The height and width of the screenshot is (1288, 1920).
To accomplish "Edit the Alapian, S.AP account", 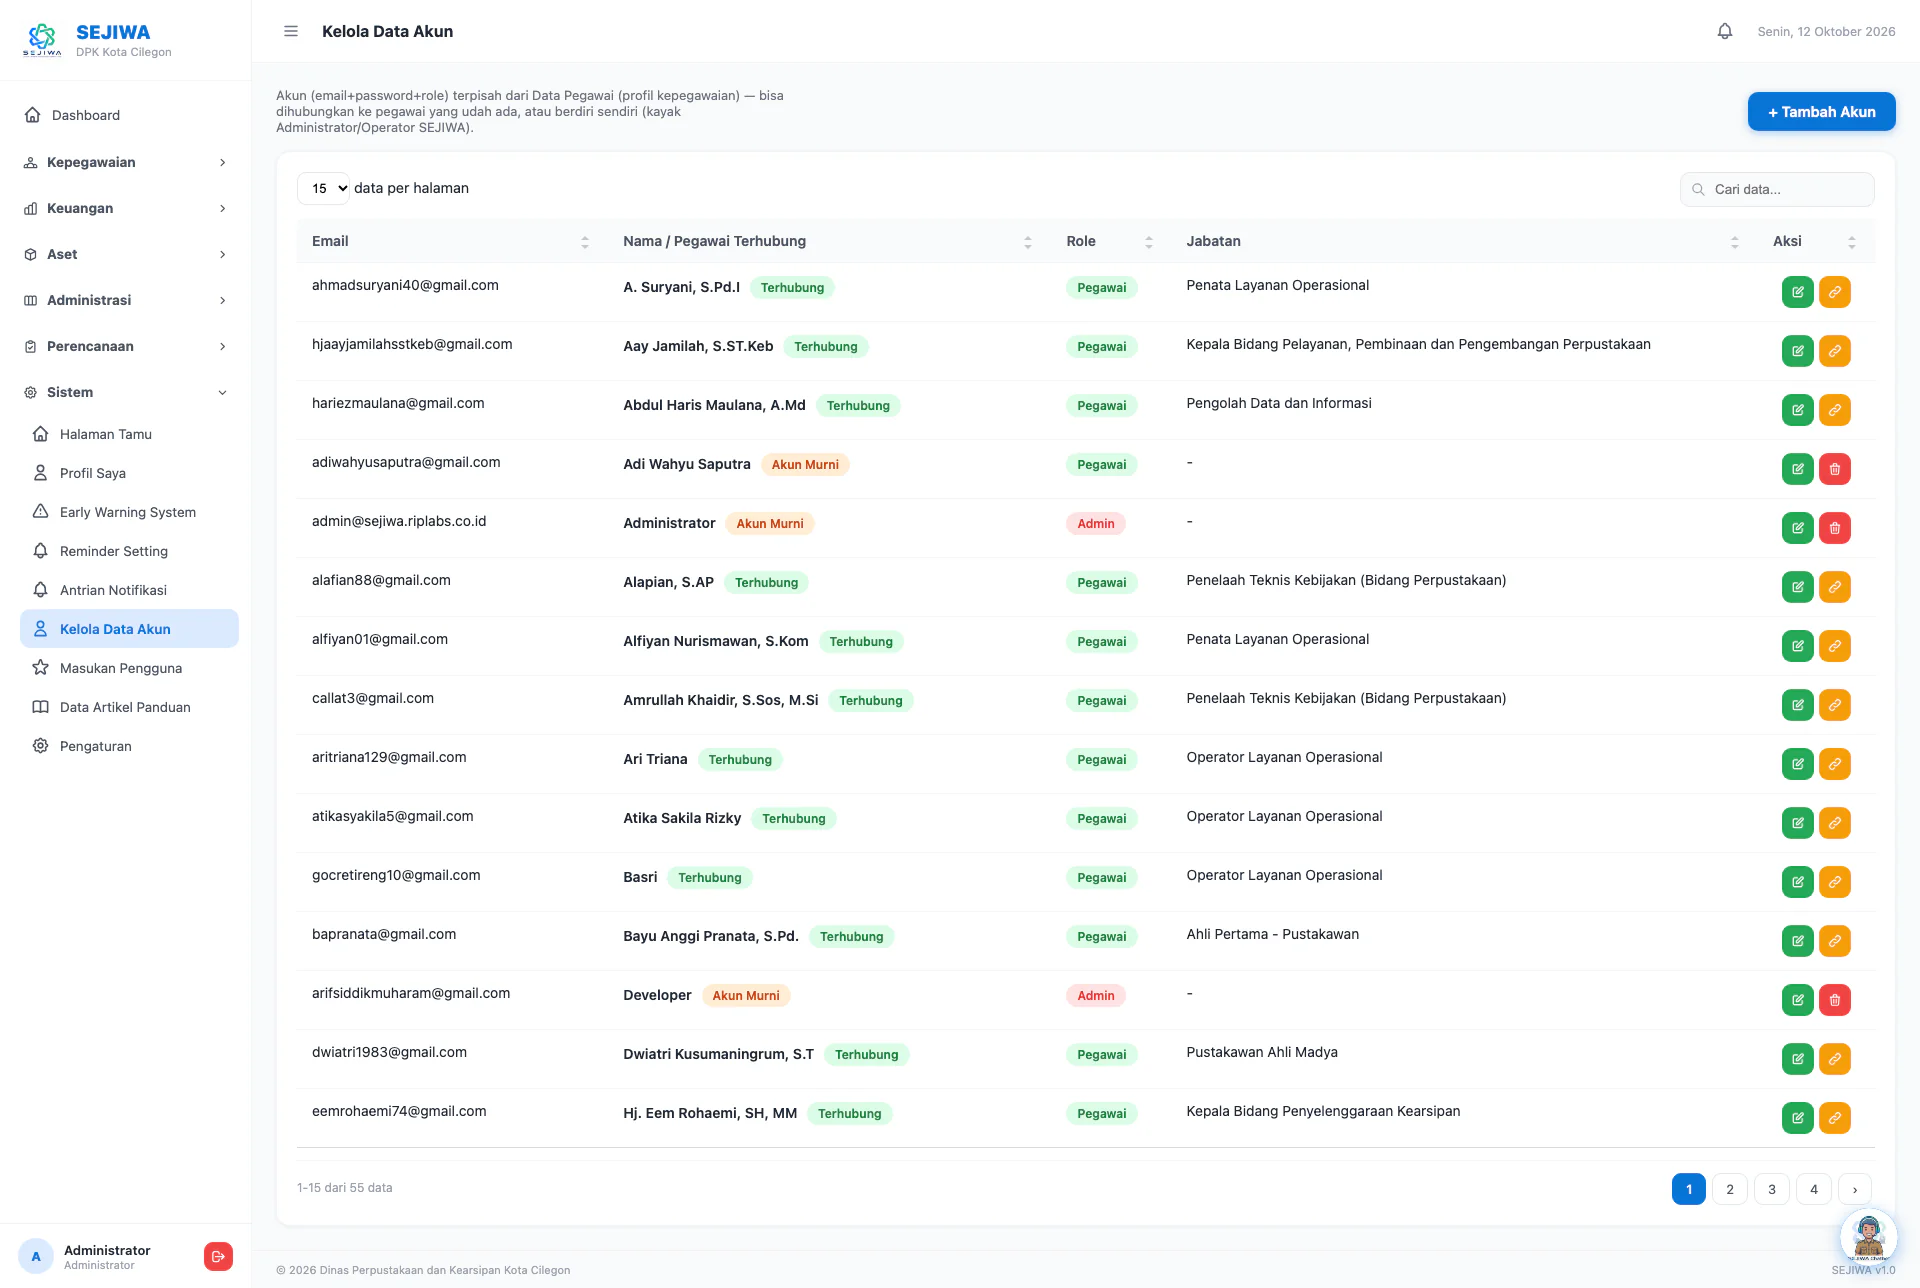I will [x=1798, y=587].
